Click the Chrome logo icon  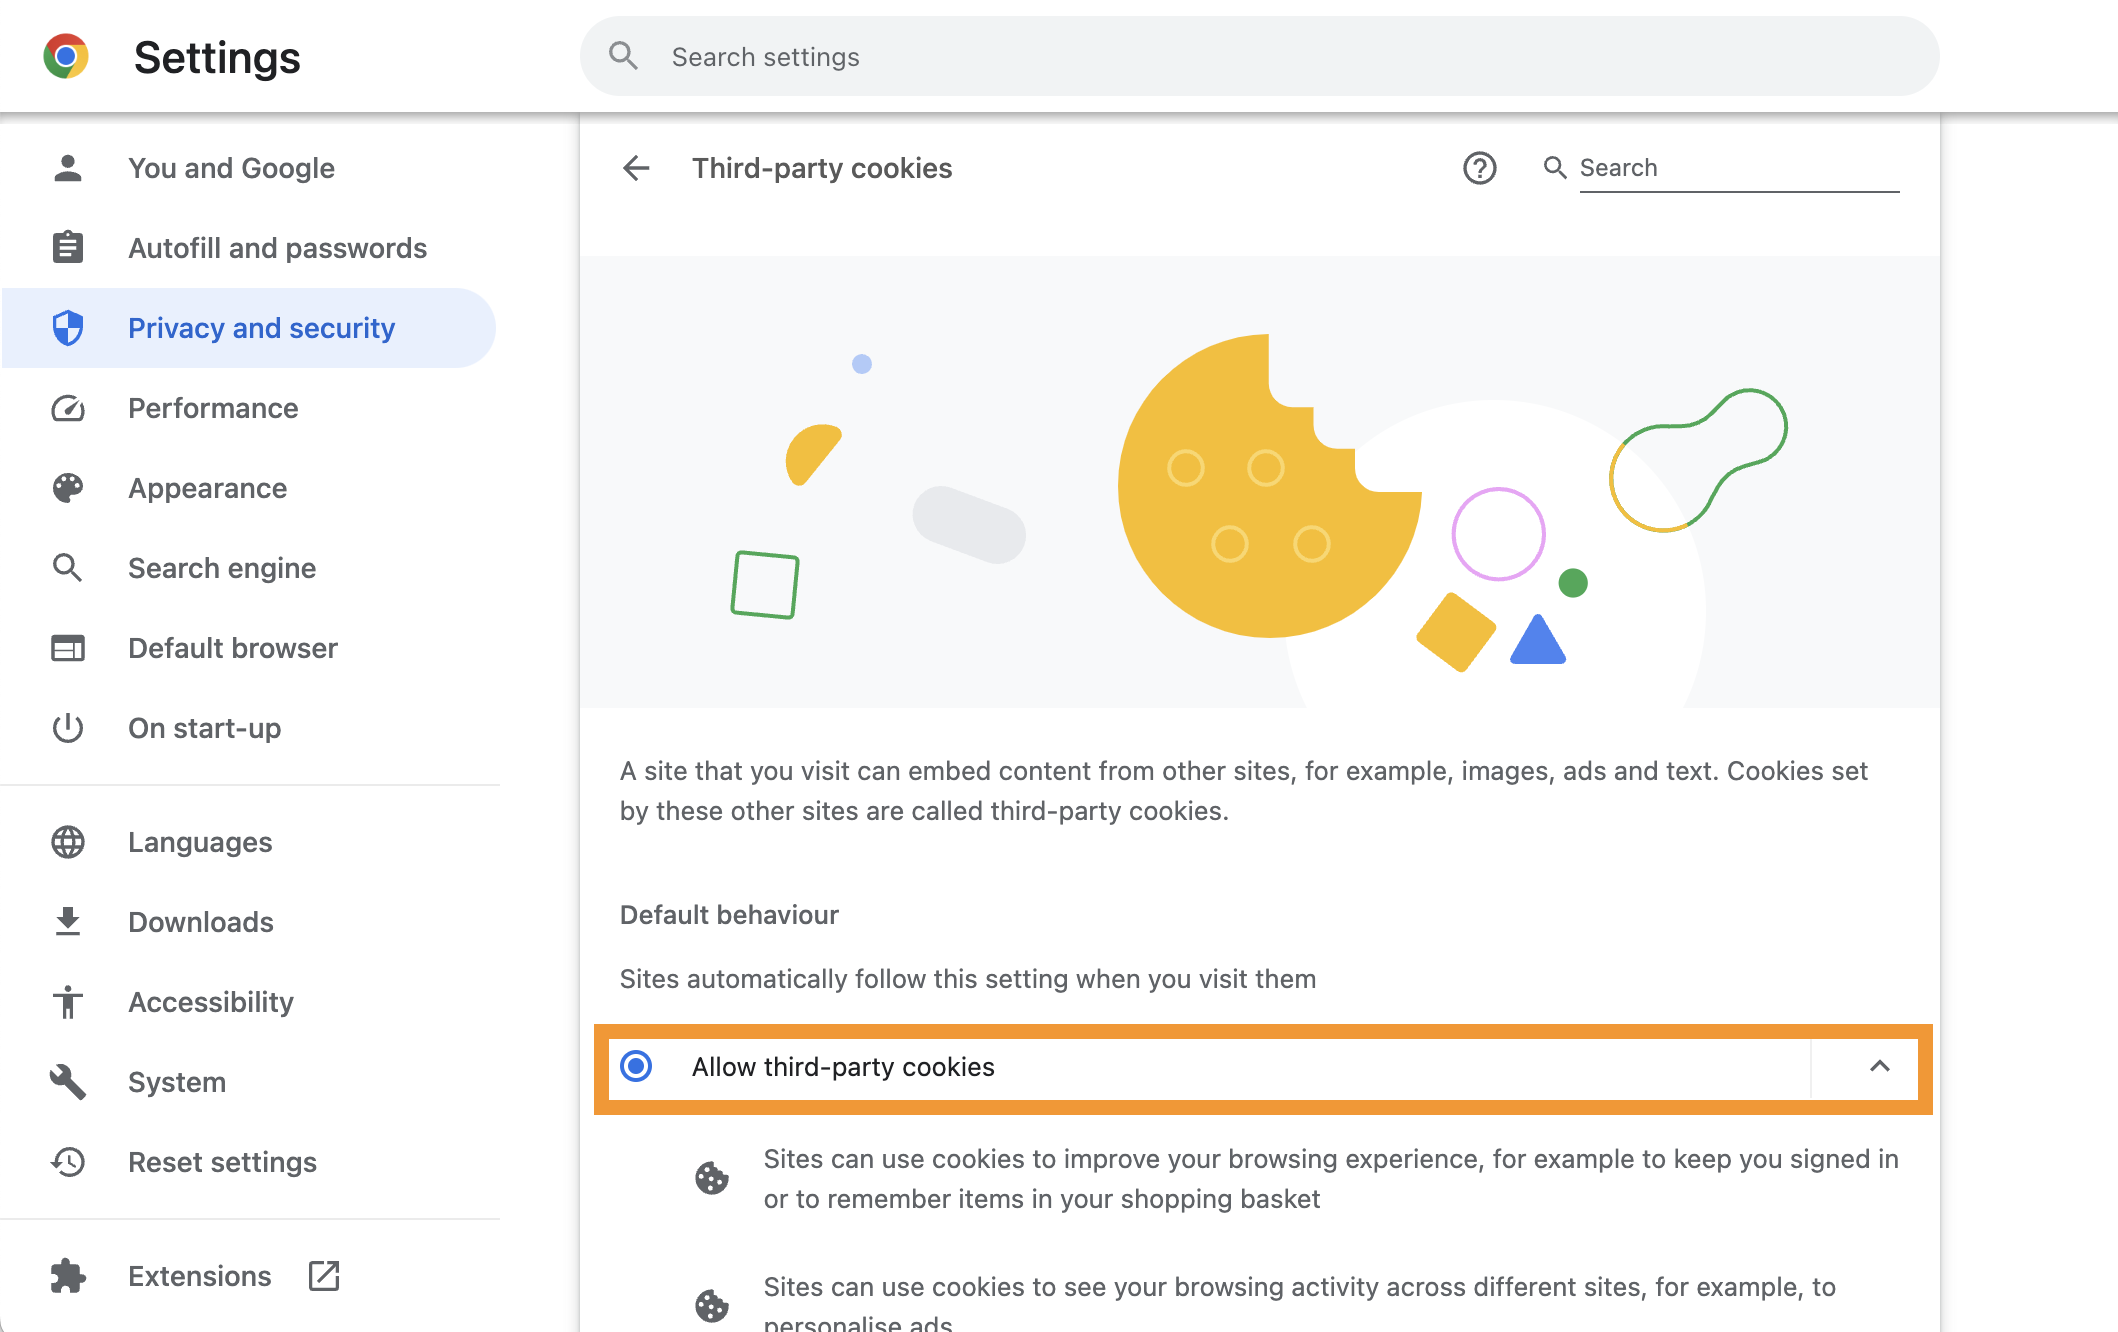coord(66,57)
